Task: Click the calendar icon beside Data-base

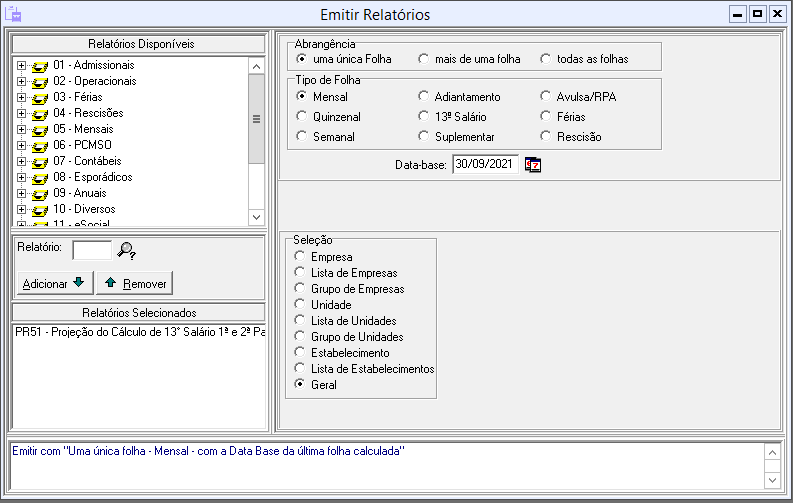Action: [533, 165]
